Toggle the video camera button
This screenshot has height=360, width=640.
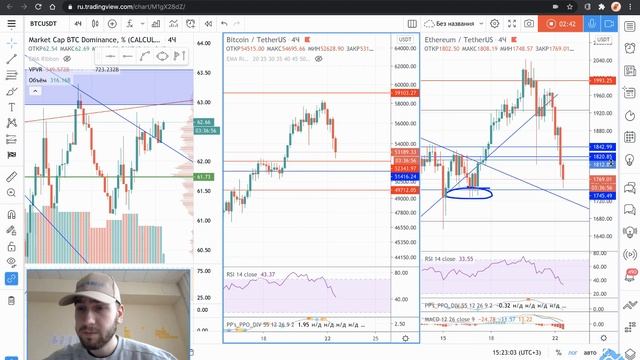tap(609, 24)
